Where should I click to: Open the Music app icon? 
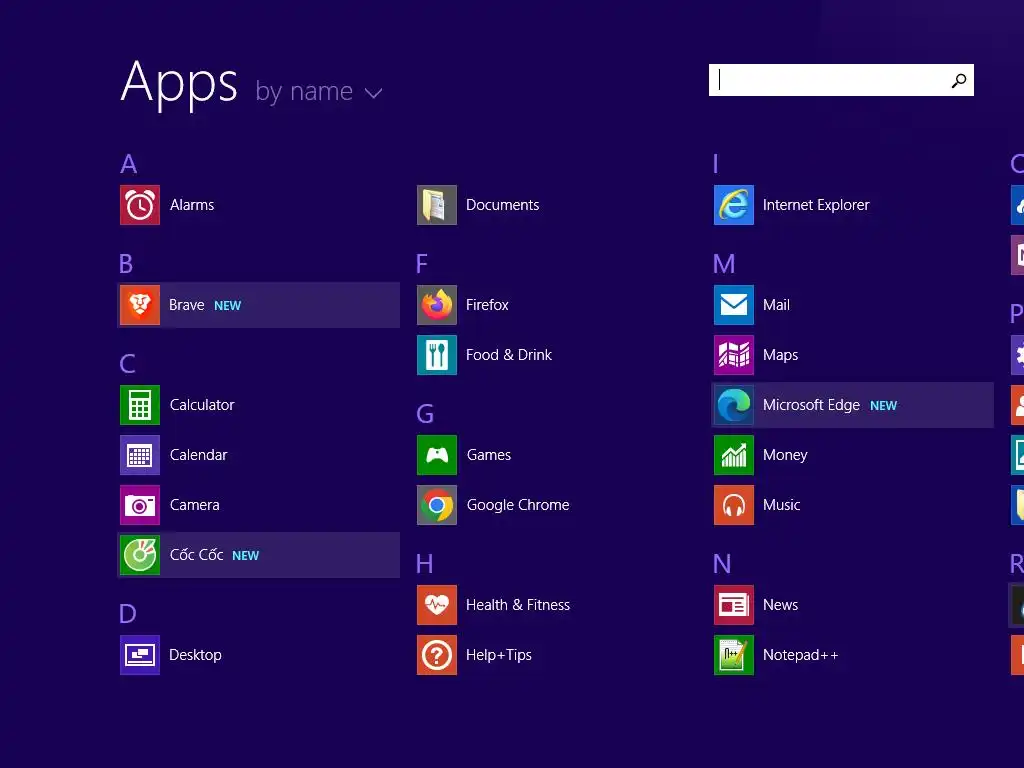point(734,505)
